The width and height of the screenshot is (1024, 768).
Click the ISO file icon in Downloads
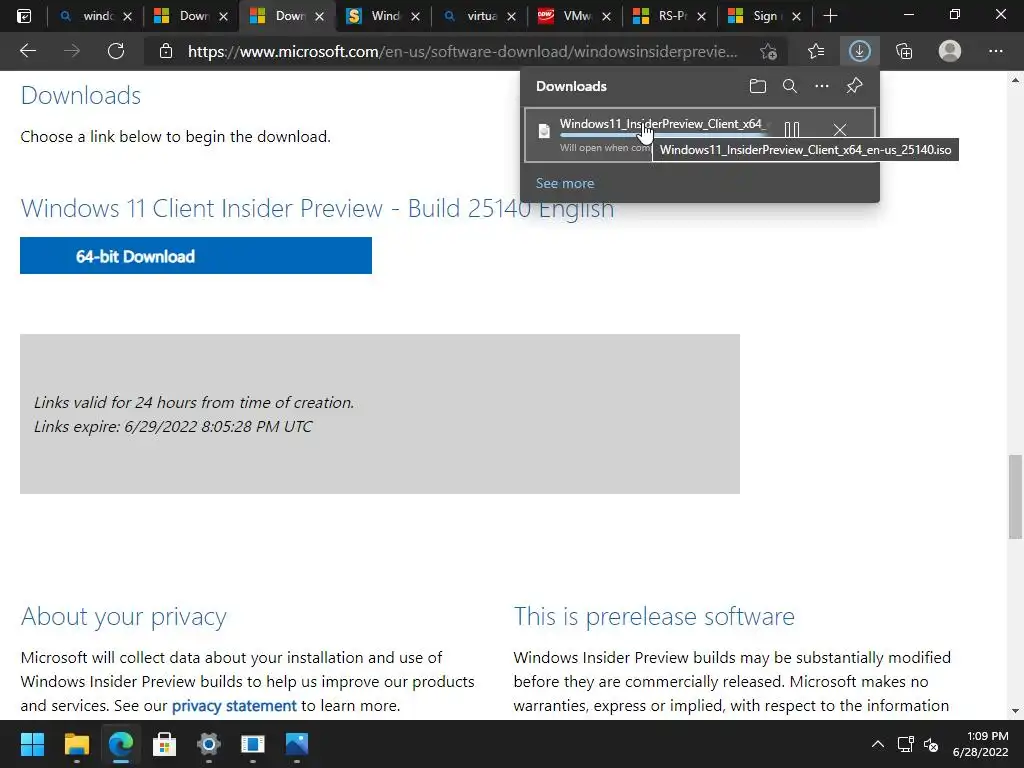point(543,131)
